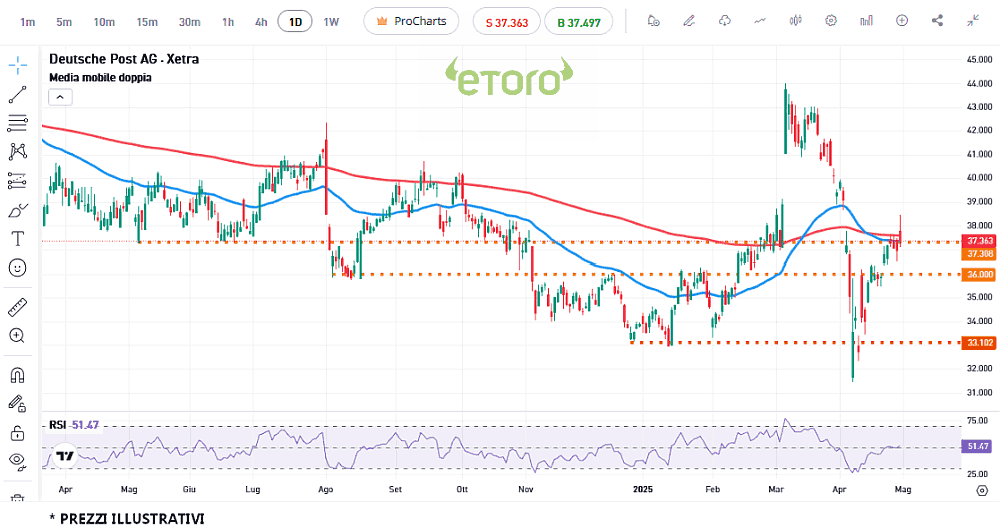Select the brush drawing tool
This screenshot has height=528, width=1000.
pos(18,210)
